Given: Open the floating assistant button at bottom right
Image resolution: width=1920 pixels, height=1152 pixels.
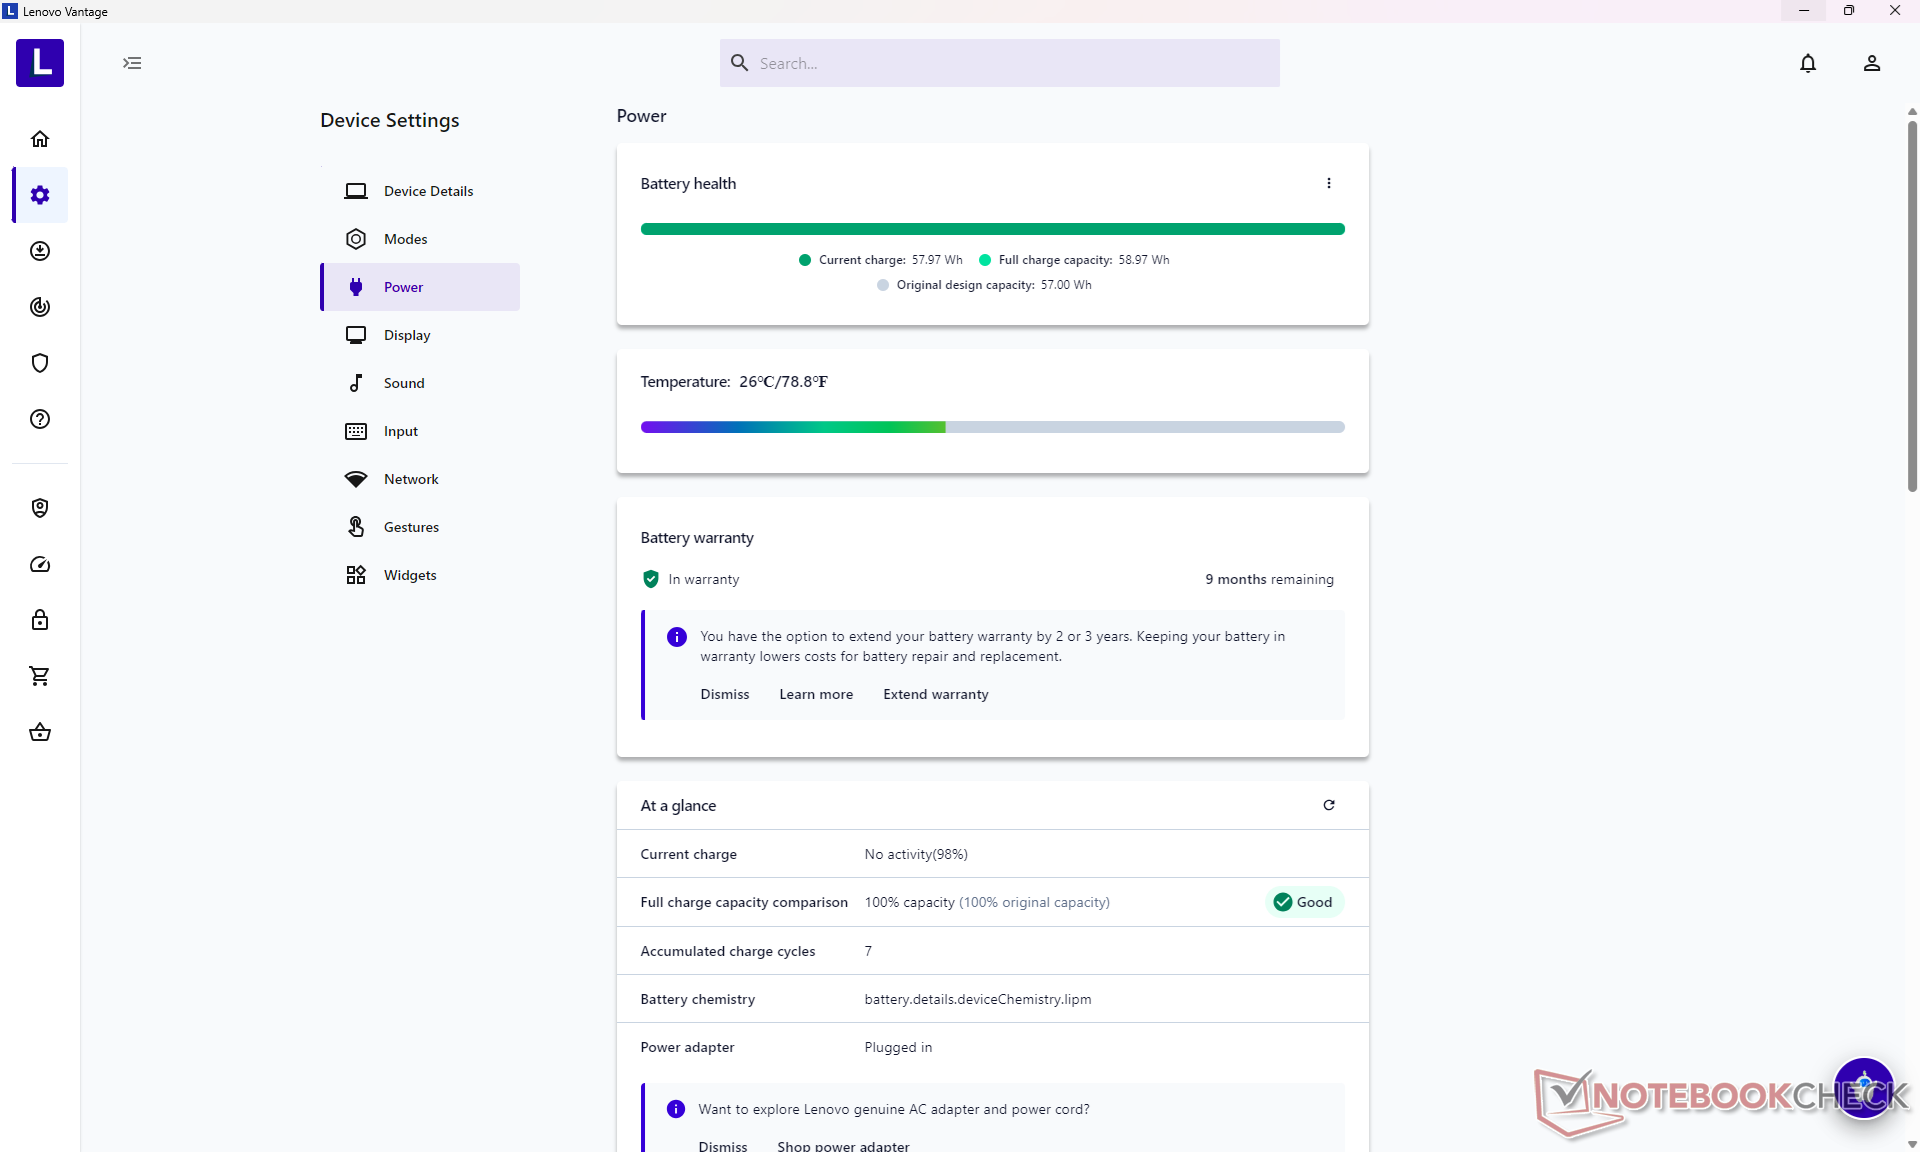Looking at the screenshot, I should pos(1863,1088).
